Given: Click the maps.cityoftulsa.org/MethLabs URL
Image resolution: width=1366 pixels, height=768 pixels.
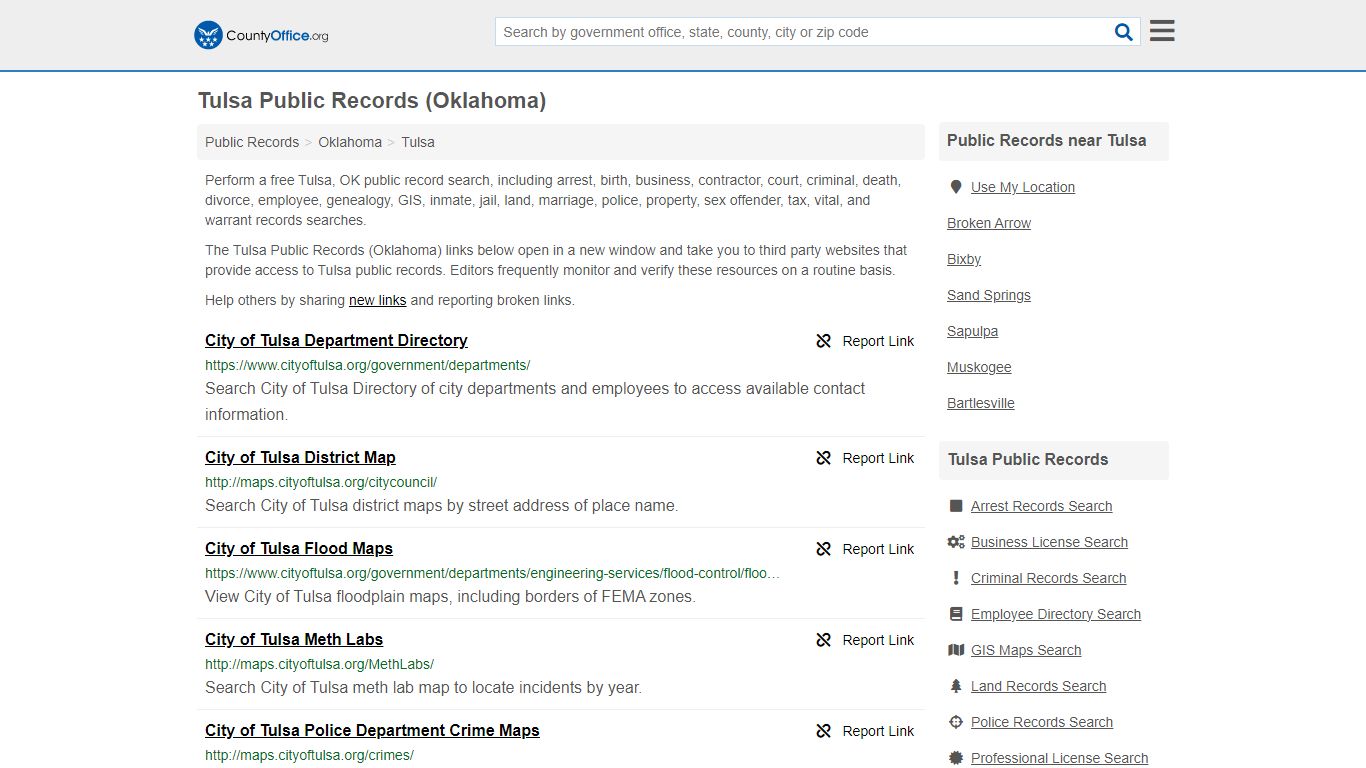Looking at the screenshot, I should click(319, 664).
